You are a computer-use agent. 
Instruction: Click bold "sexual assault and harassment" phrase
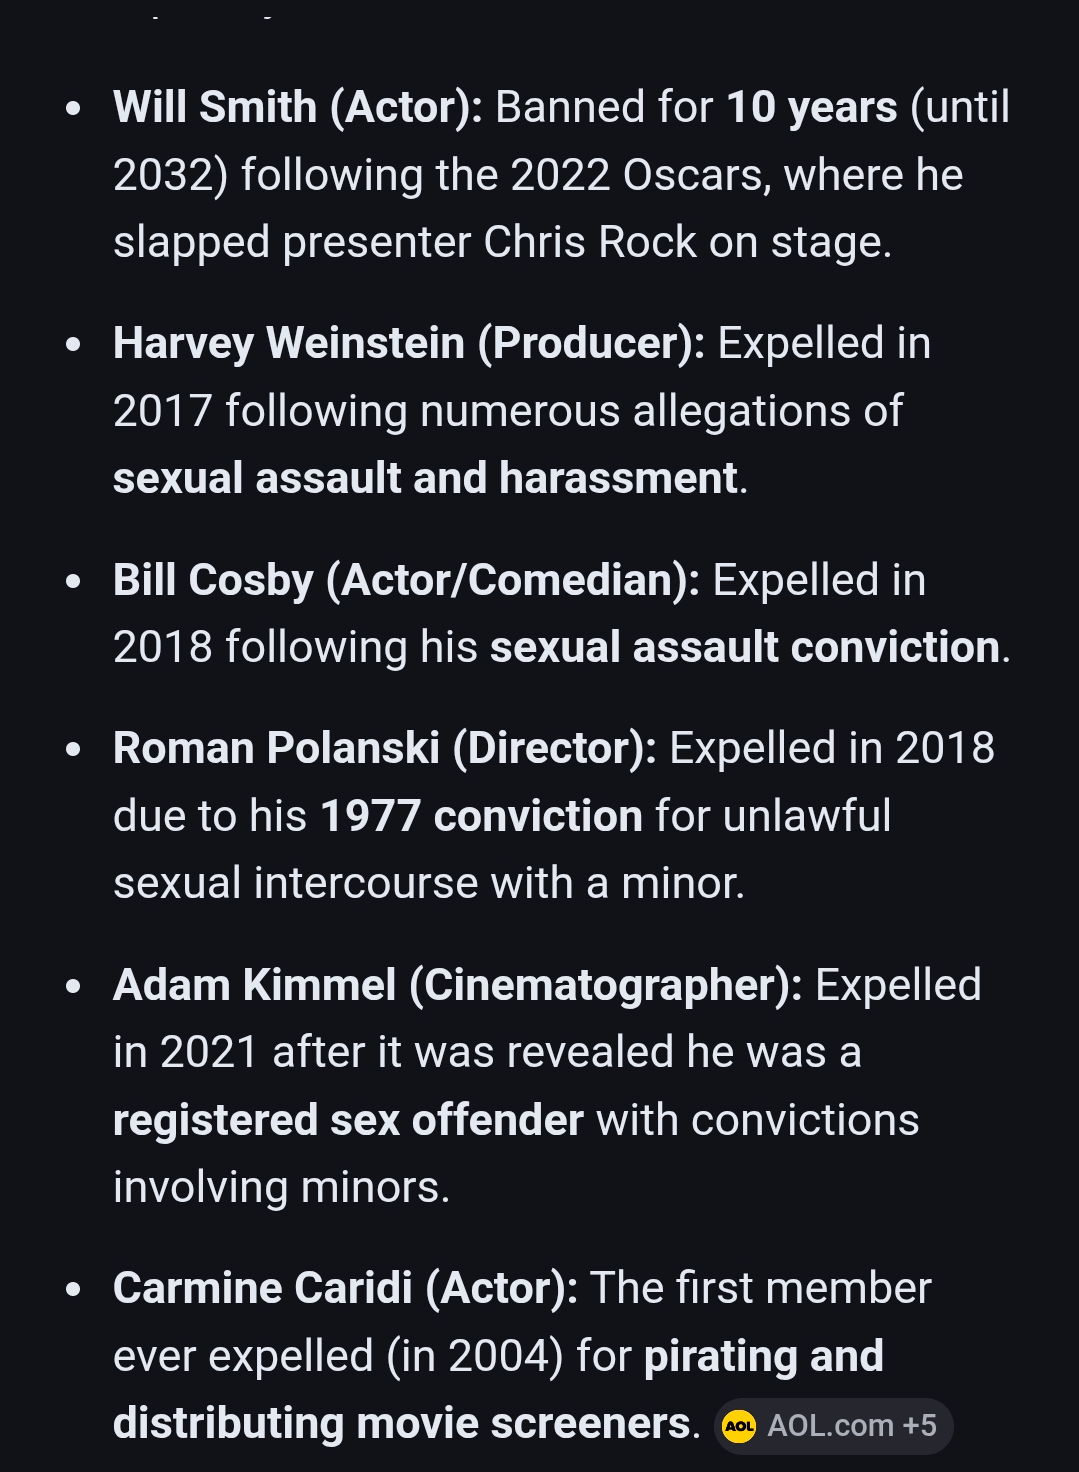pyautogui.click(x=425, y=478)
